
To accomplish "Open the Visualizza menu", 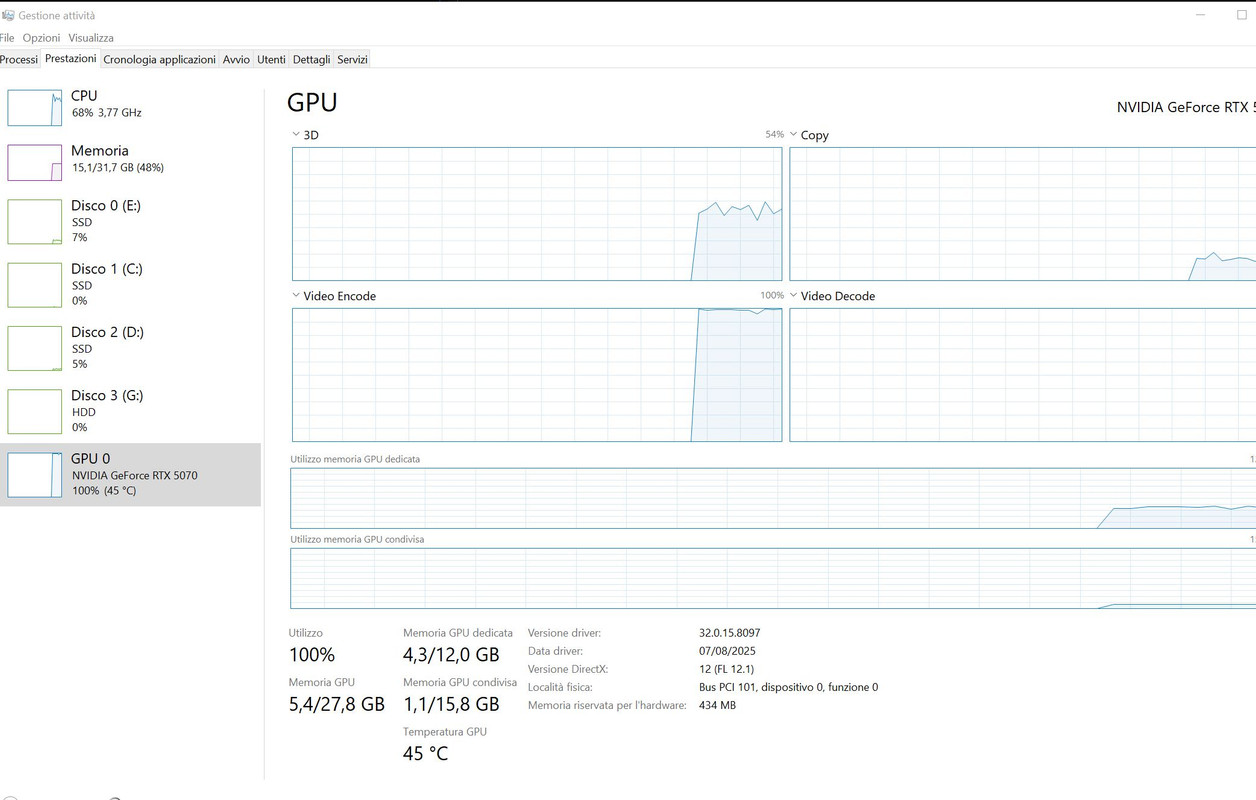I will (91, 38).
